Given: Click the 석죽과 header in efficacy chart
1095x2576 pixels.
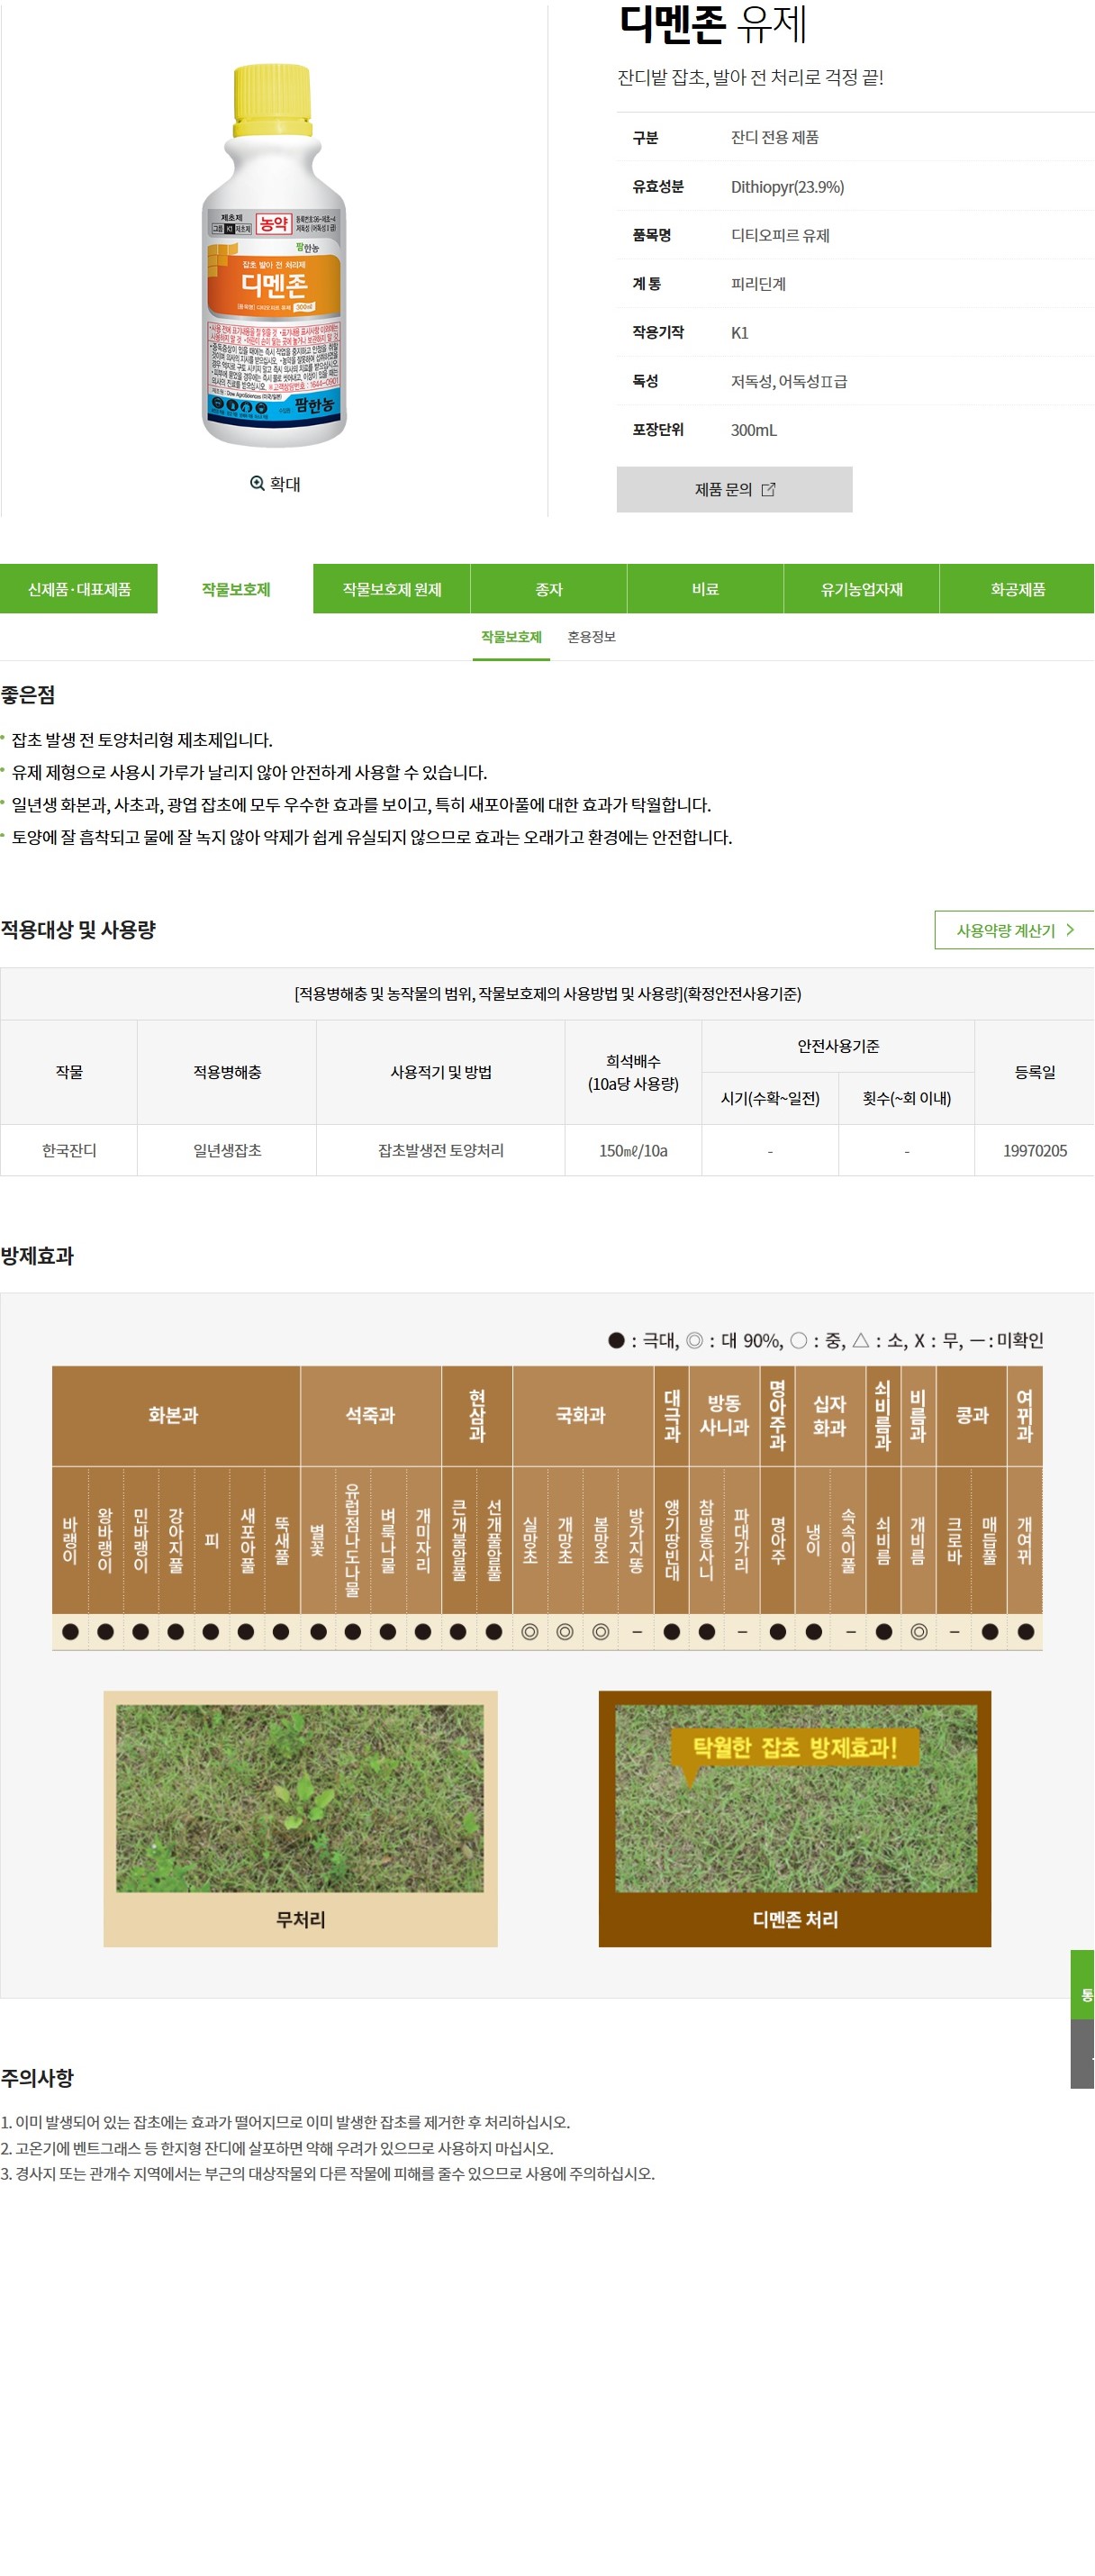Looking at the screenshot, I should point(370,1415).
